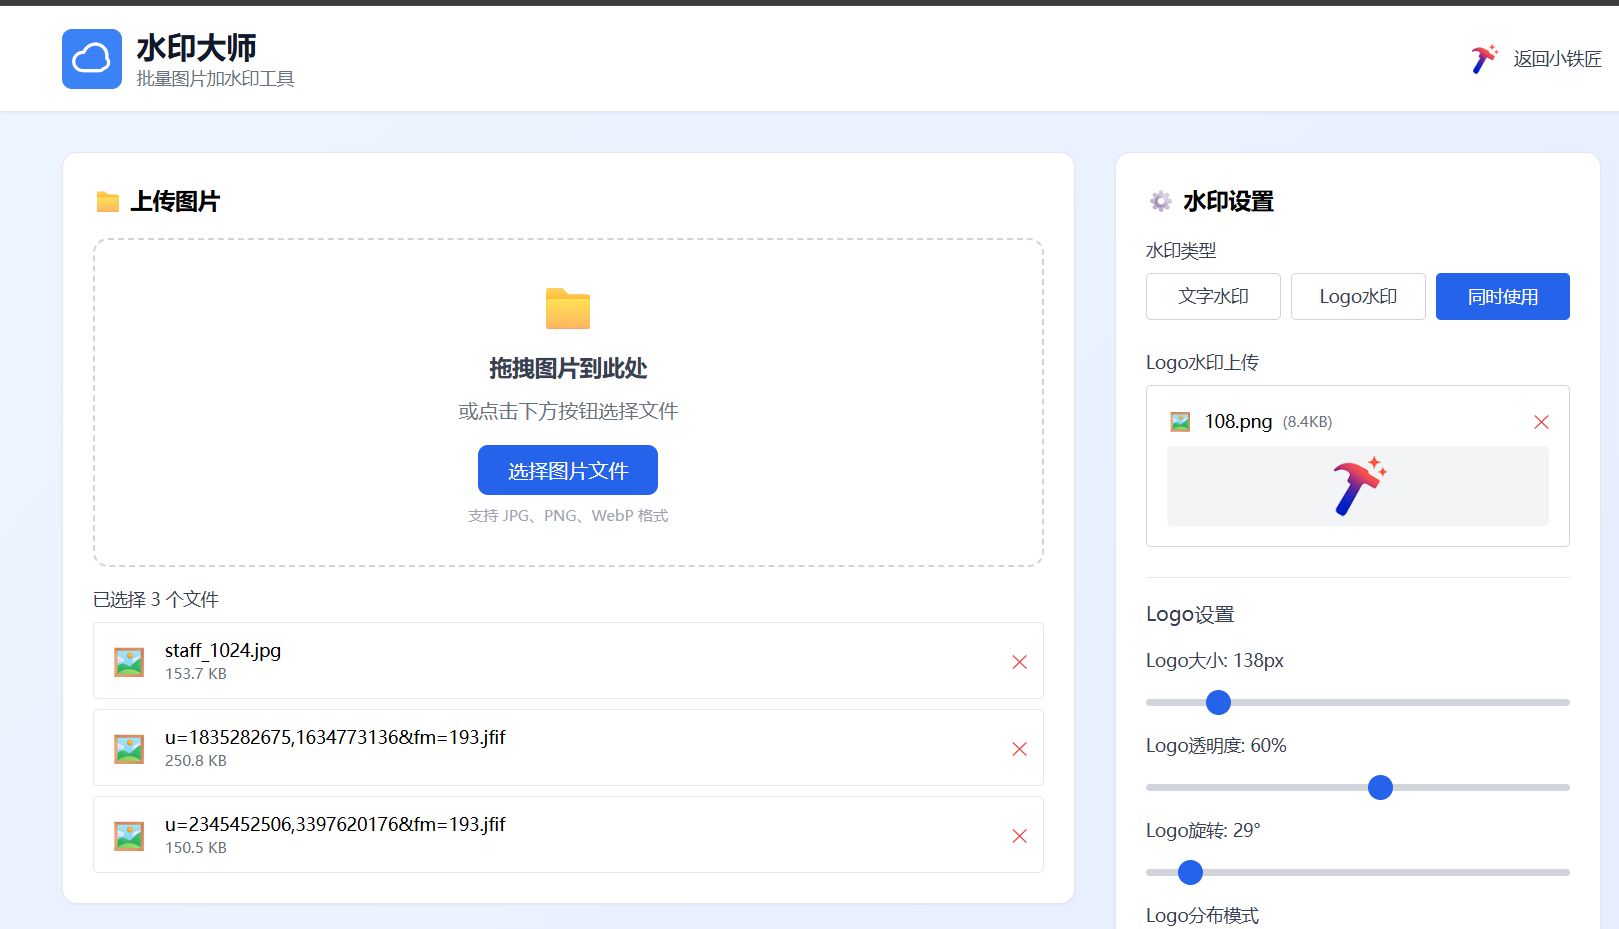Switch to Logo水印 watermark type
The height and width of the screenshot is (929, 1619).
(1358, 297)
